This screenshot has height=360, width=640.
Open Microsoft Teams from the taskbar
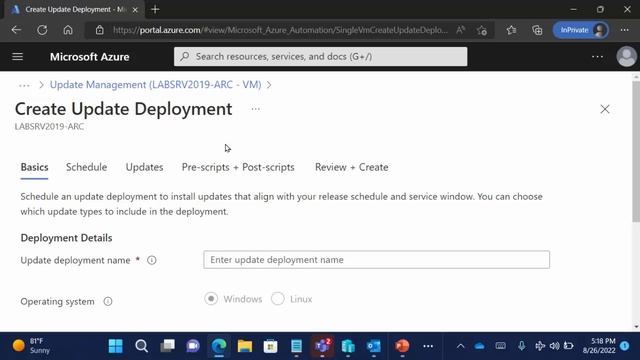[322, 346]
